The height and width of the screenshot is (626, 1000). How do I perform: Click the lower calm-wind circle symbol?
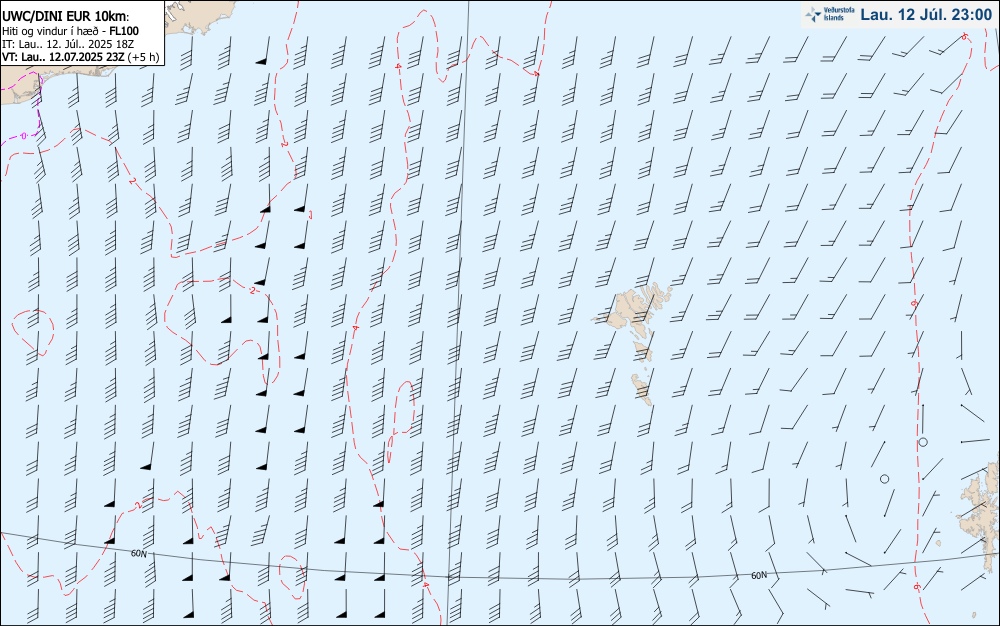pos(884,479)
